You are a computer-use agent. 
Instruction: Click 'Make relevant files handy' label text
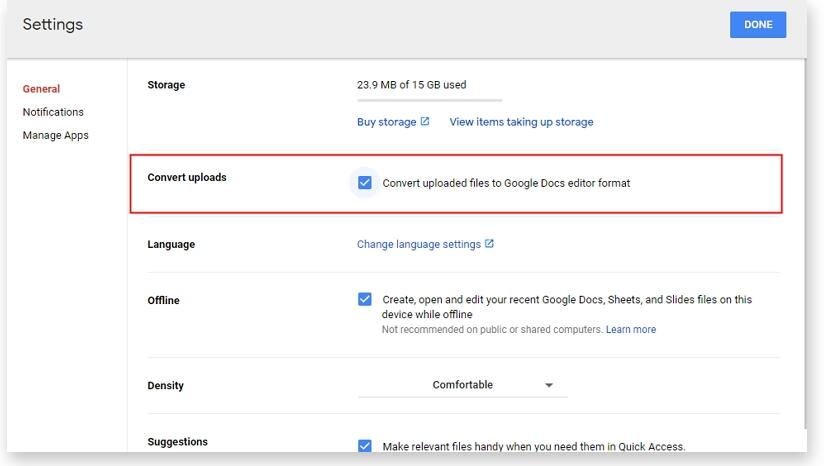533,446
